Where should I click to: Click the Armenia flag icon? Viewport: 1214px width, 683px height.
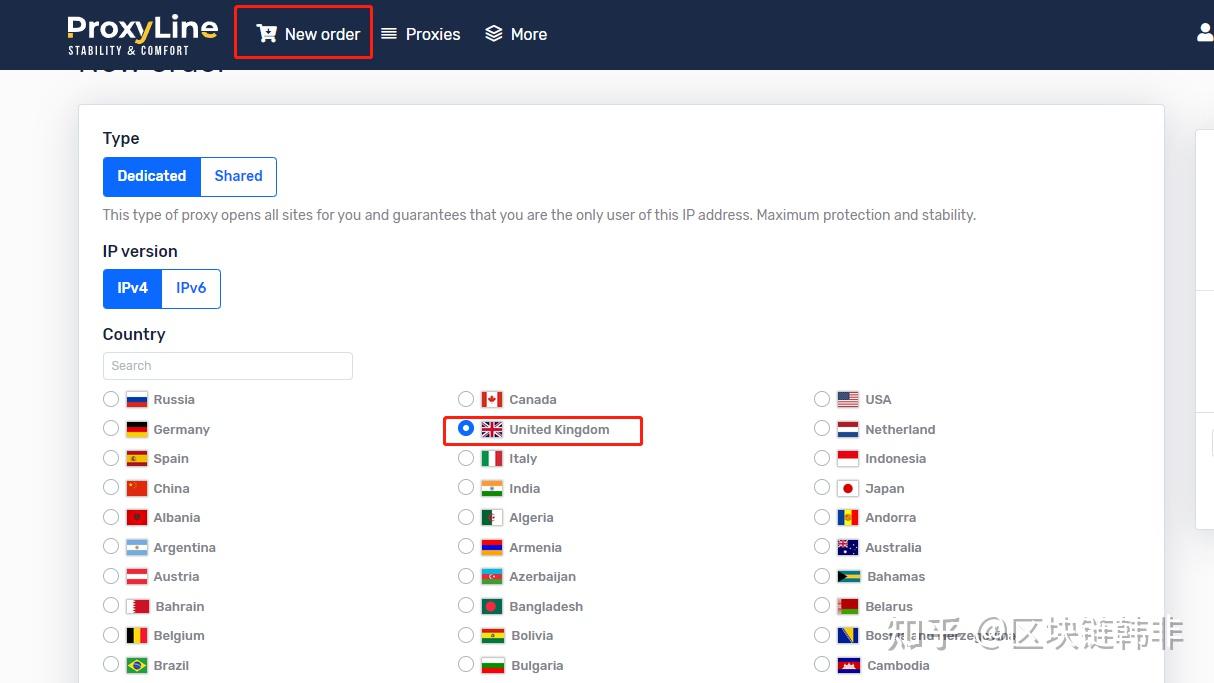click(x=492, y=547)
